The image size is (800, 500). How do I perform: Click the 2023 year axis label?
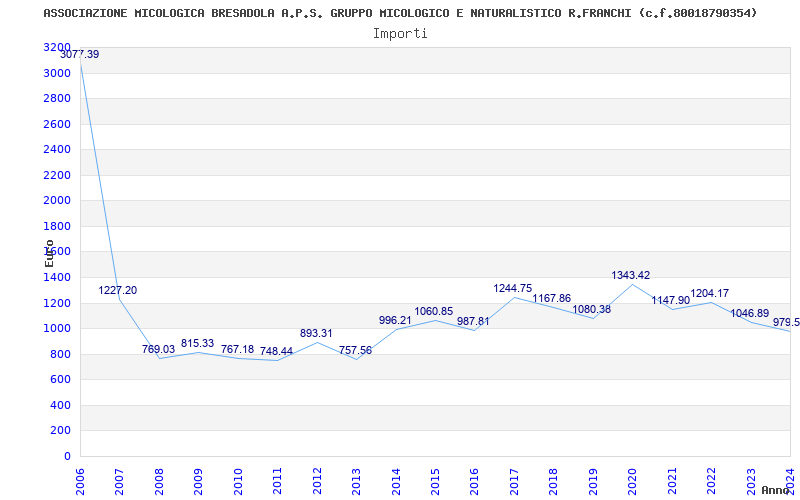(x=751, y=481)
